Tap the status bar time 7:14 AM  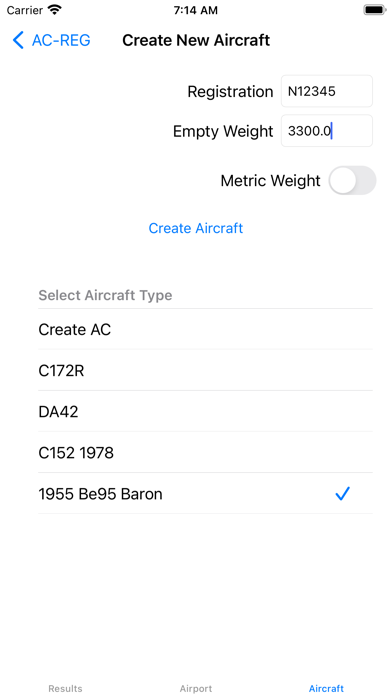point(196,10)
